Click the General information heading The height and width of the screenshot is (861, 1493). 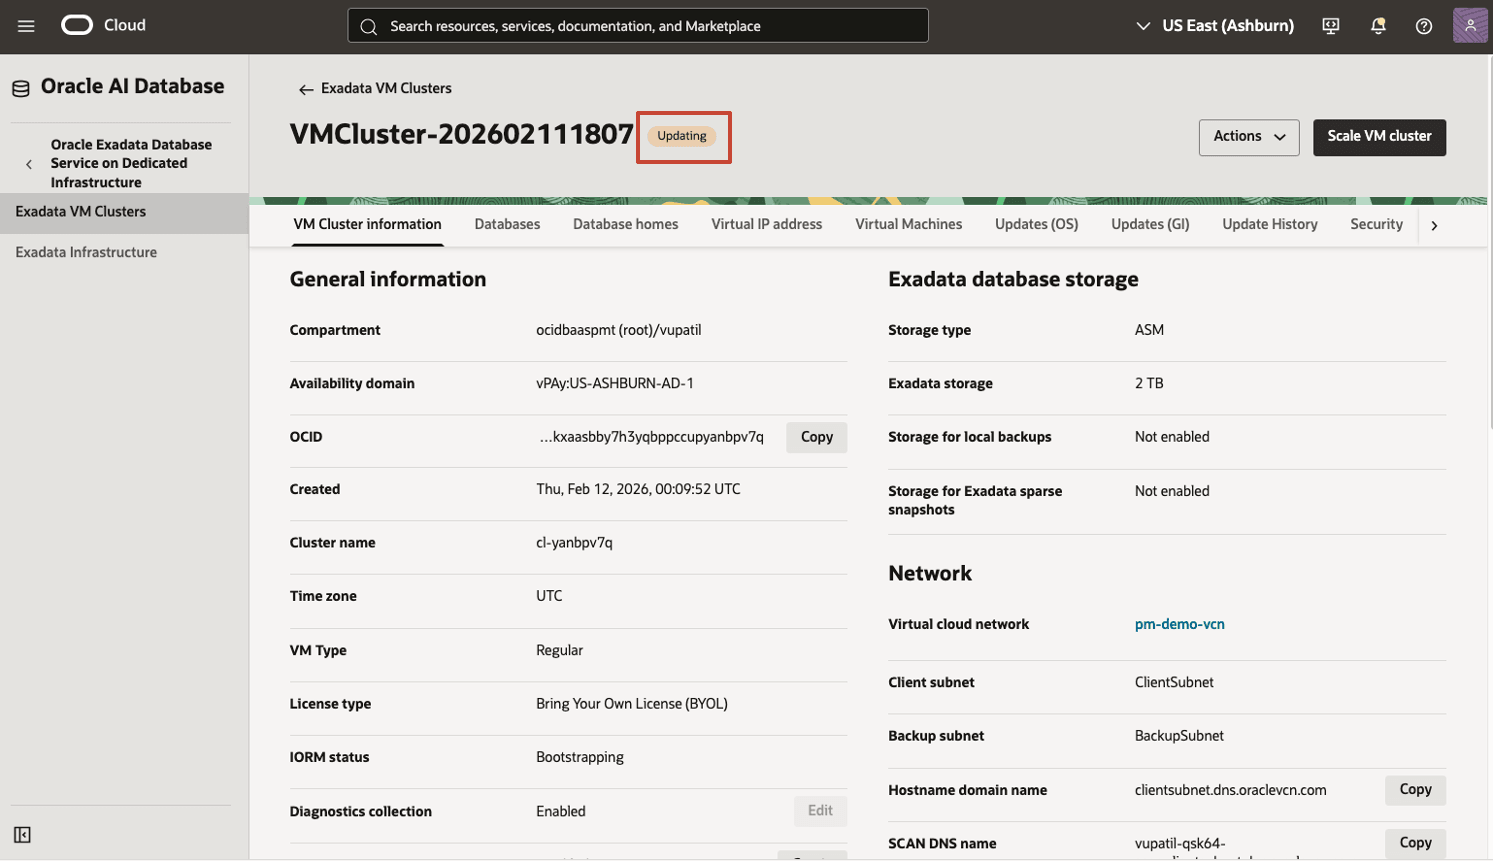coord(388,280)
